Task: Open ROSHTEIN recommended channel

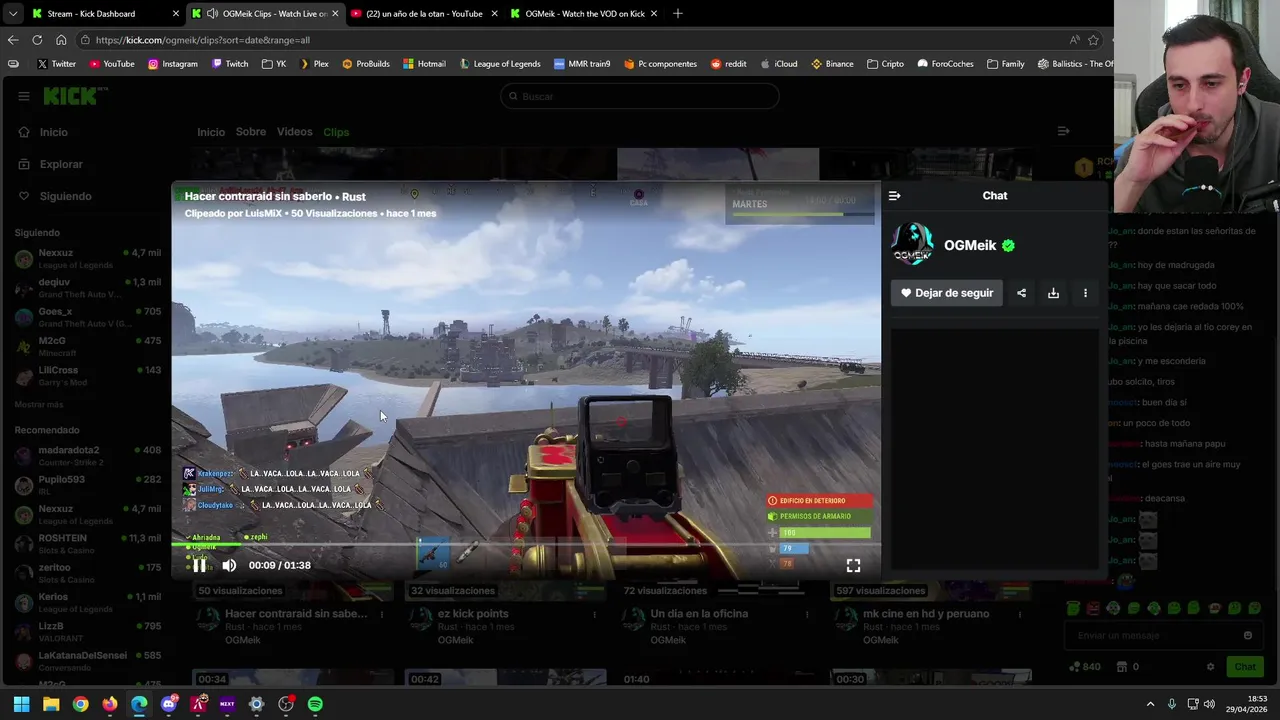Action: [x=88, y=543]
